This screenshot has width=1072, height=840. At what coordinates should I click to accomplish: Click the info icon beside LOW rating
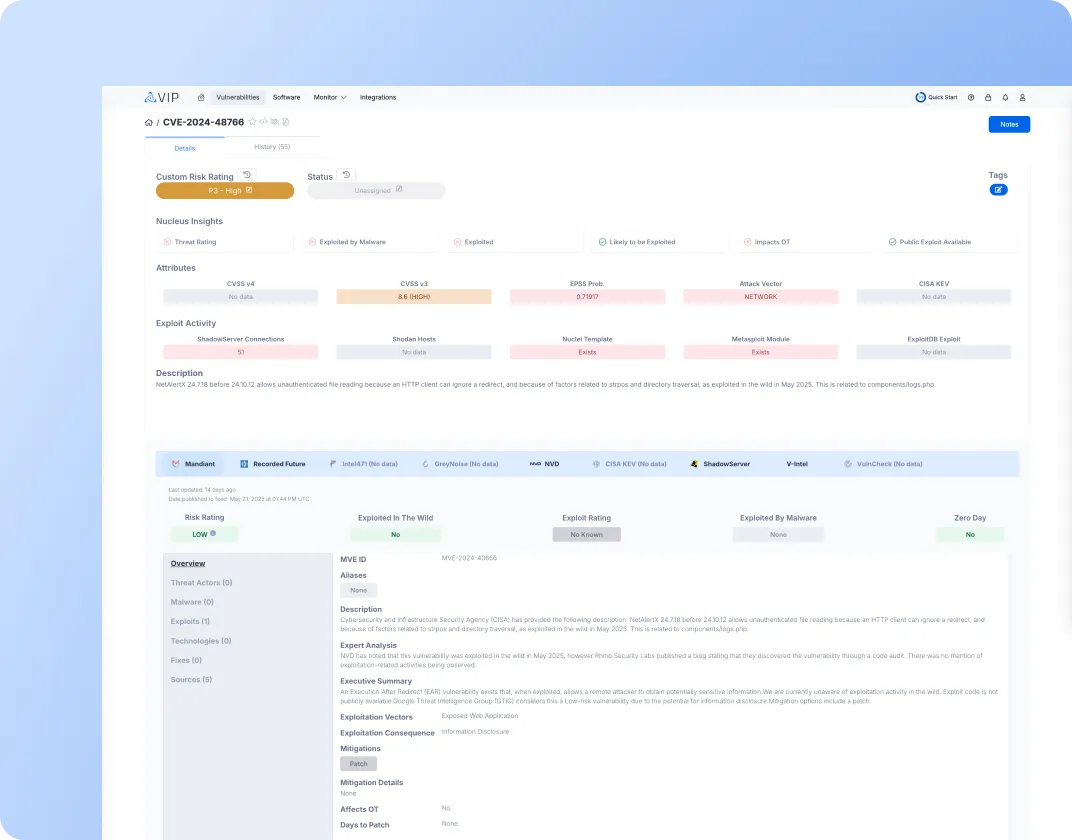[213, 533]
